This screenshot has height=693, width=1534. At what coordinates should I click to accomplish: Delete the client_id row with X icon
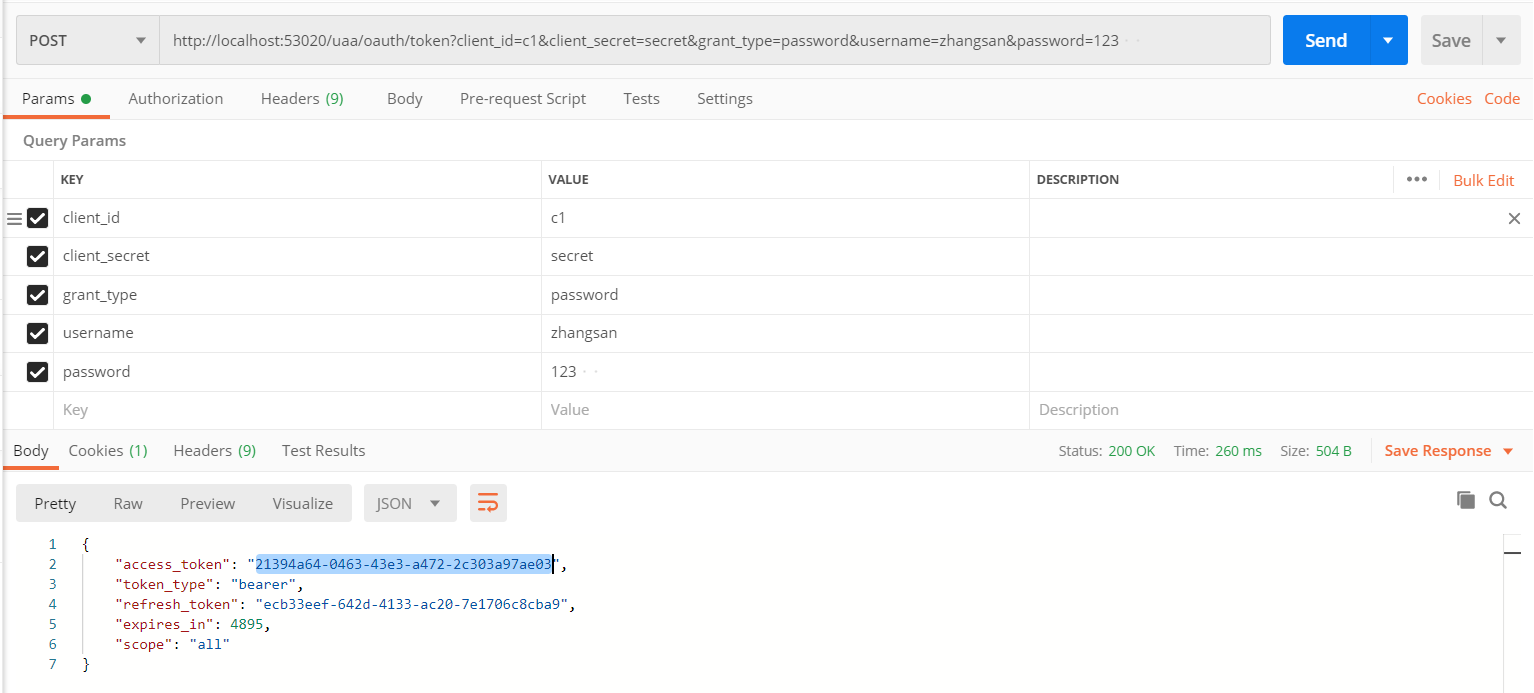pos(1514,218)
